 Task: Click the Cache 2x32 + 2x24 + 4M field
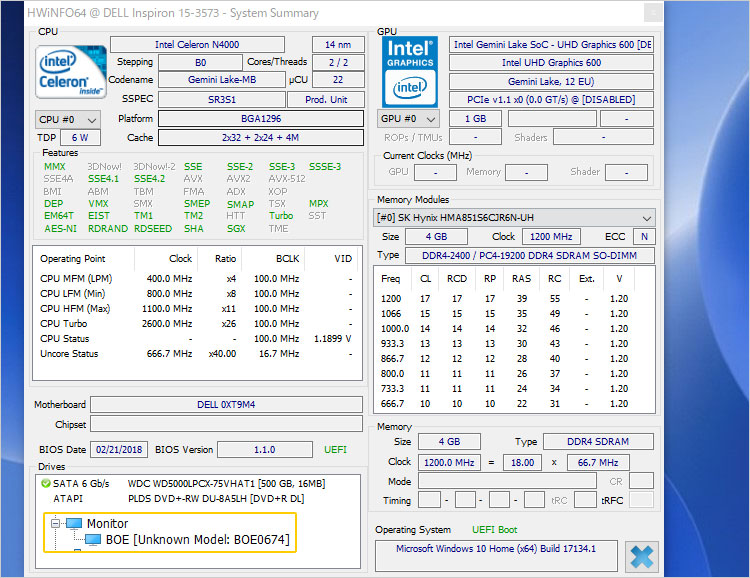(x=261, y=137)
